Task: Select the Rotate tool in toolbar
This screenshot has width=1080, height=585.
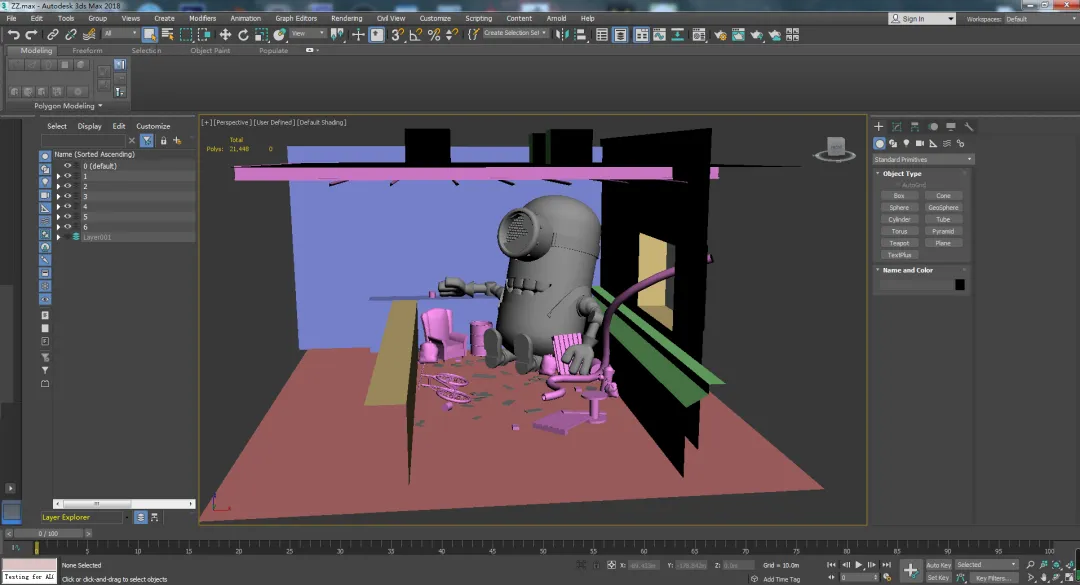Action: coord(243,35)
